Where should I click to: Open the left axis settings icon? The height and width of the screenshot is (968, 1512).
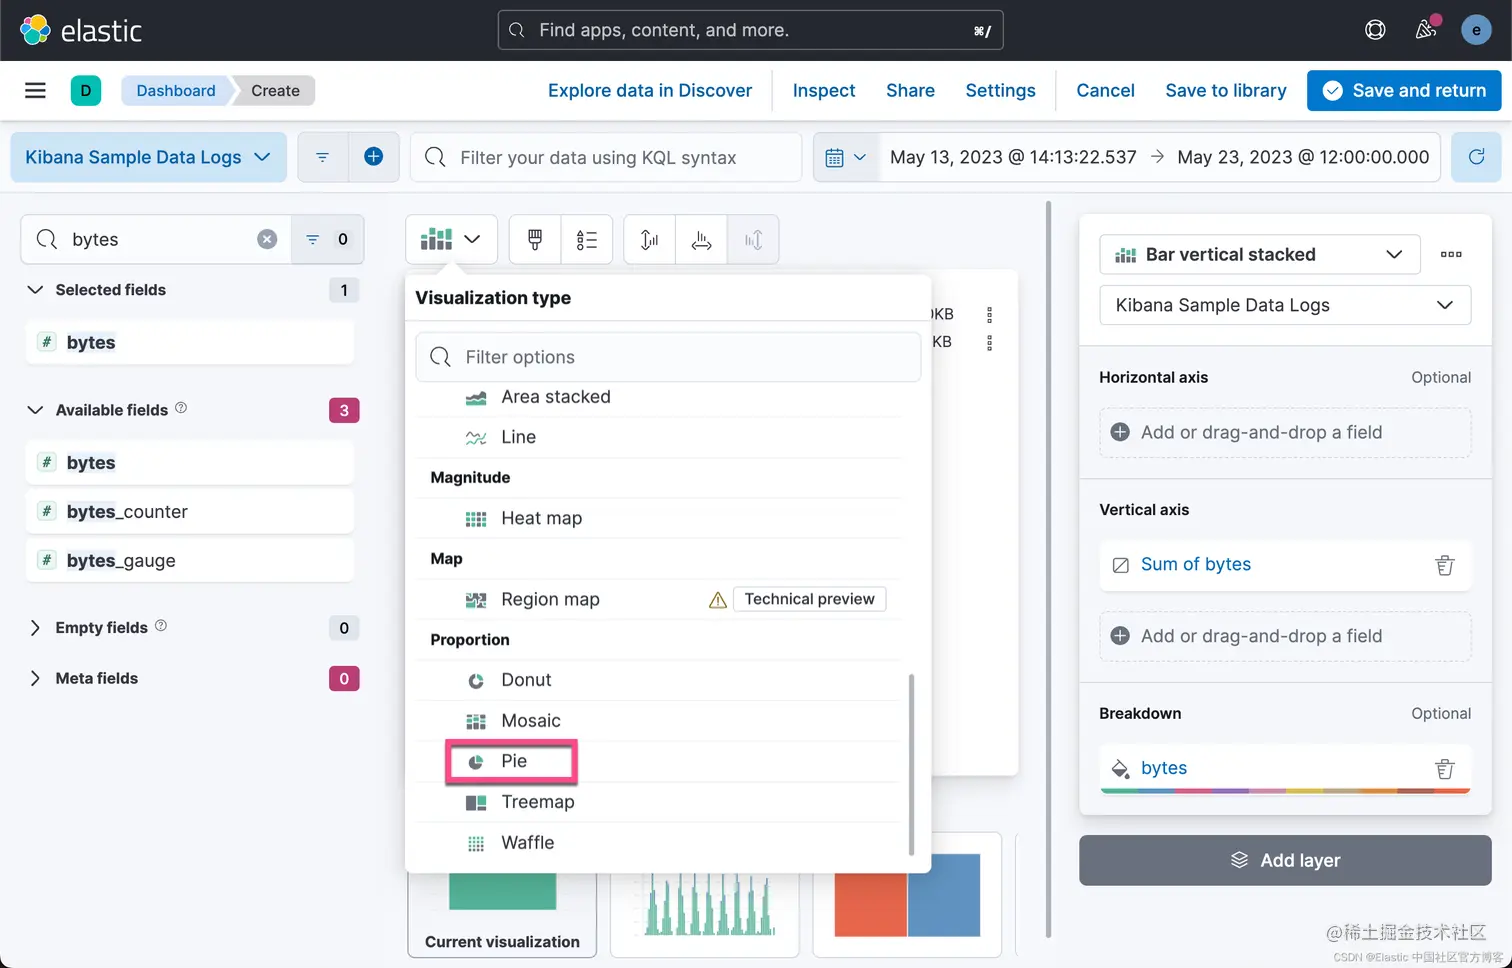pos(649,240)
